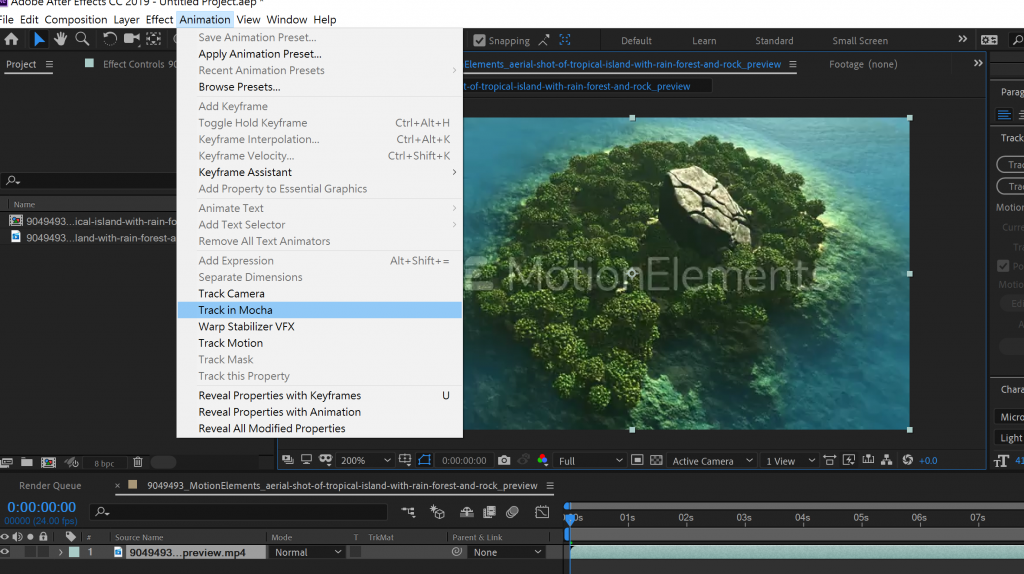Choose Track in Mocha menu item
This screenshot has height=574, width=1024.
(235, 310)
